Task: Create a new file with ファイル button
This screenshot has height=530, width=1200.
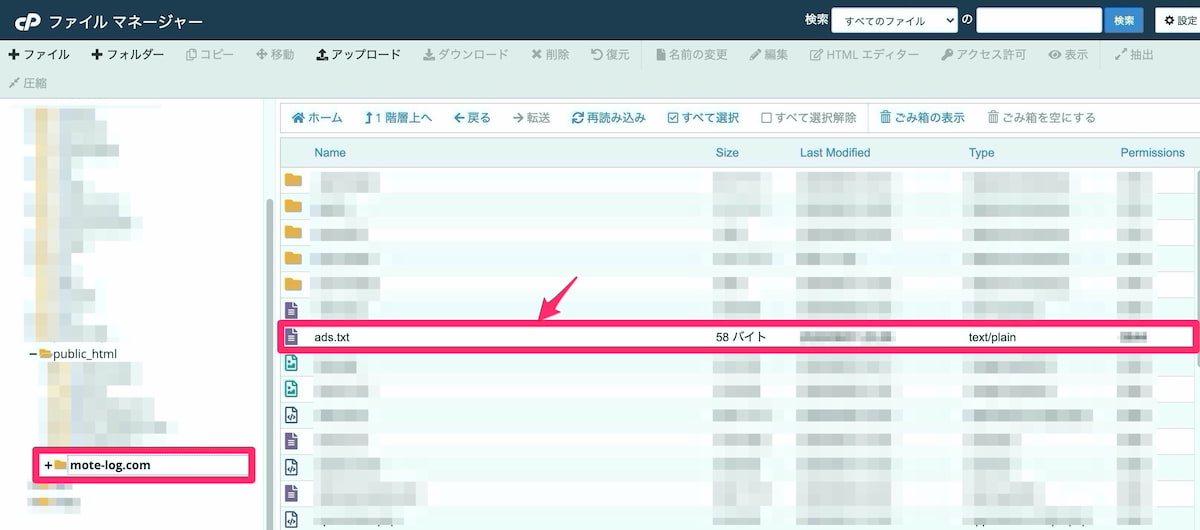Action: click(x=39, y=55)
